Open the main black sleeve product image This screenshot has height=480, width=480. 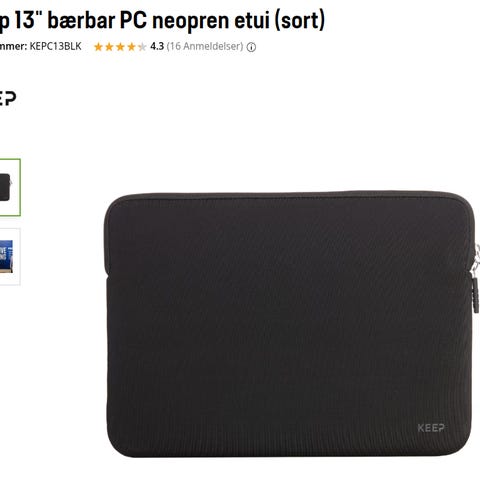pyautogui.click(x=292, y=324)
